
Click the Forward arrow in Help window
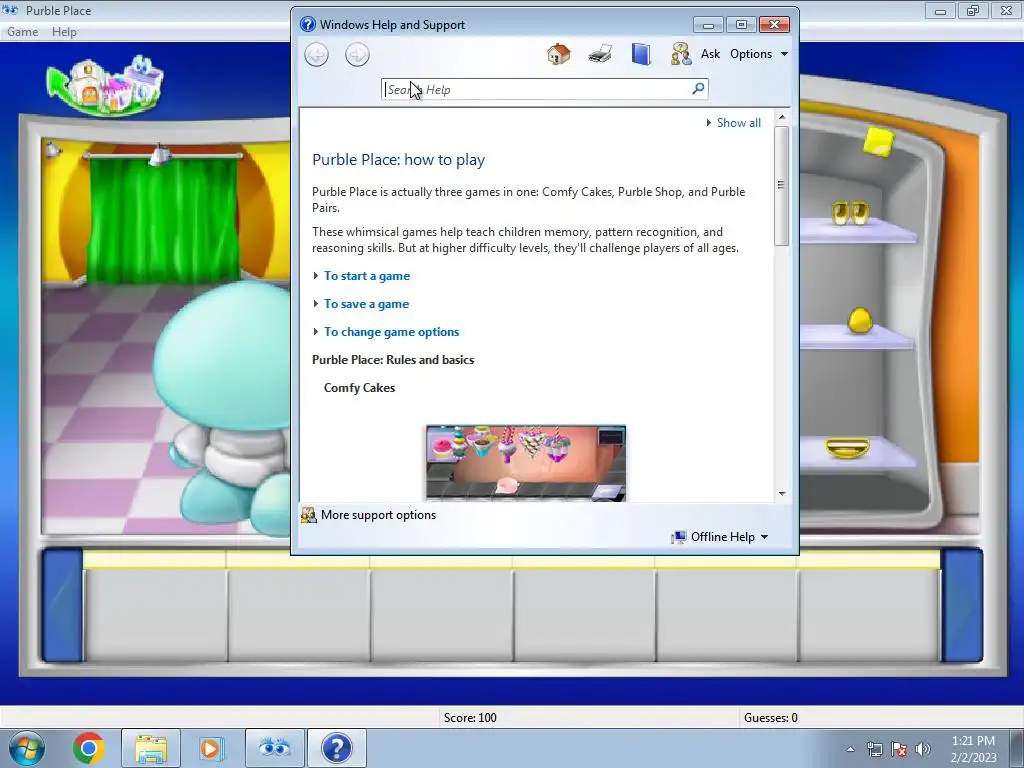(x=357, y=54)
